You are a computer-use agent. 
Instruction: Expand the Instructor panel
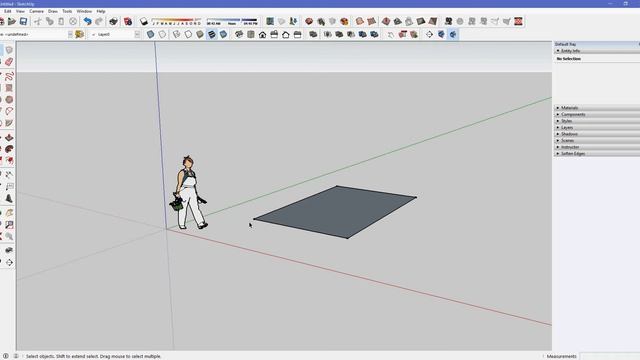click(597, 147)
